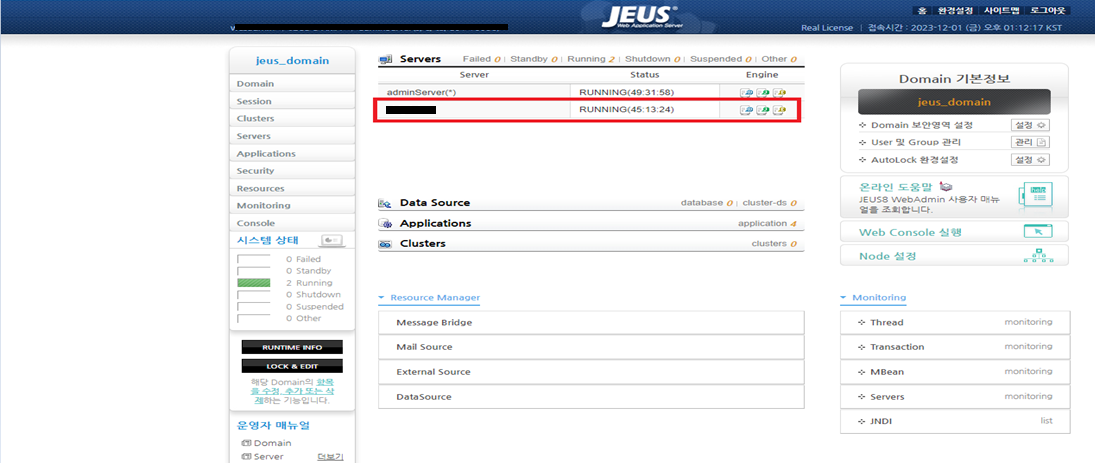
Task: Open the Servers menu in sidebar
Action: pos(292,136)
